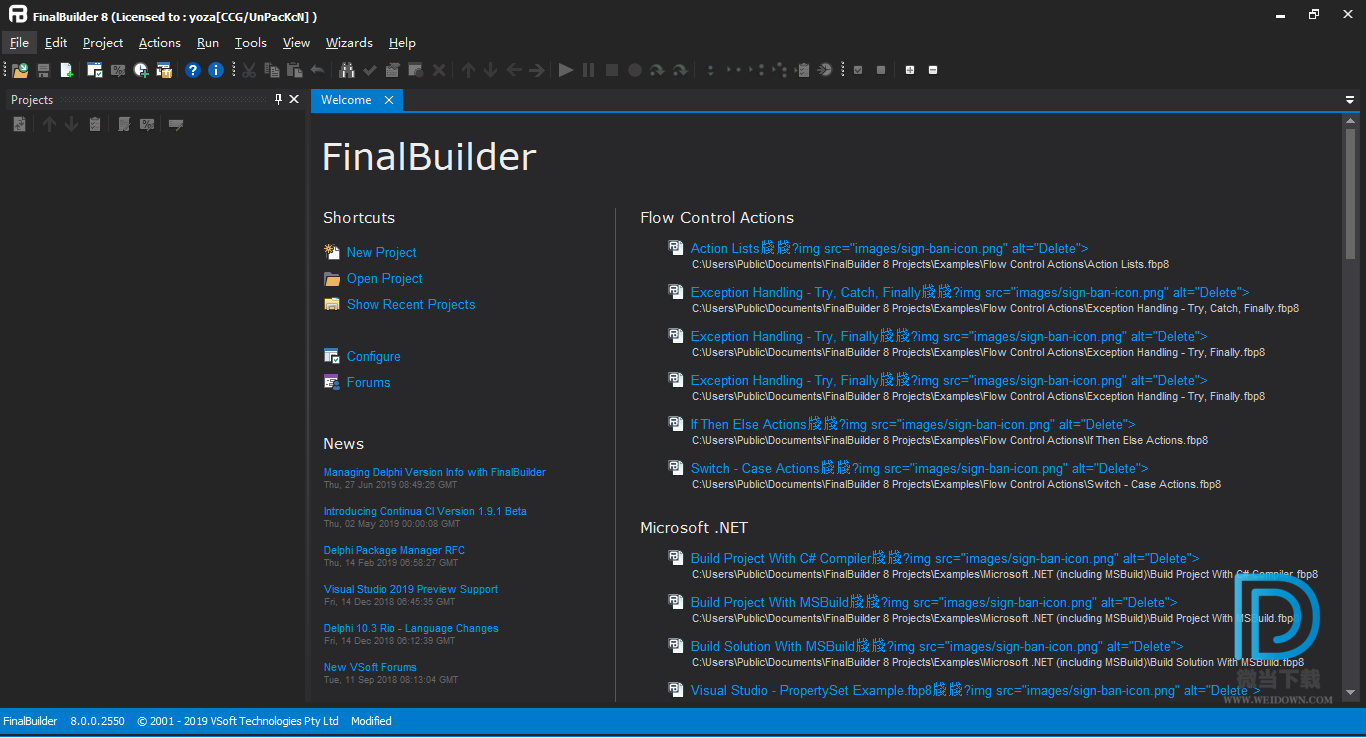This screenshot has height=738, width=1366.
Task: Click the Copy icon in toolbar
Action: [271, 70]
